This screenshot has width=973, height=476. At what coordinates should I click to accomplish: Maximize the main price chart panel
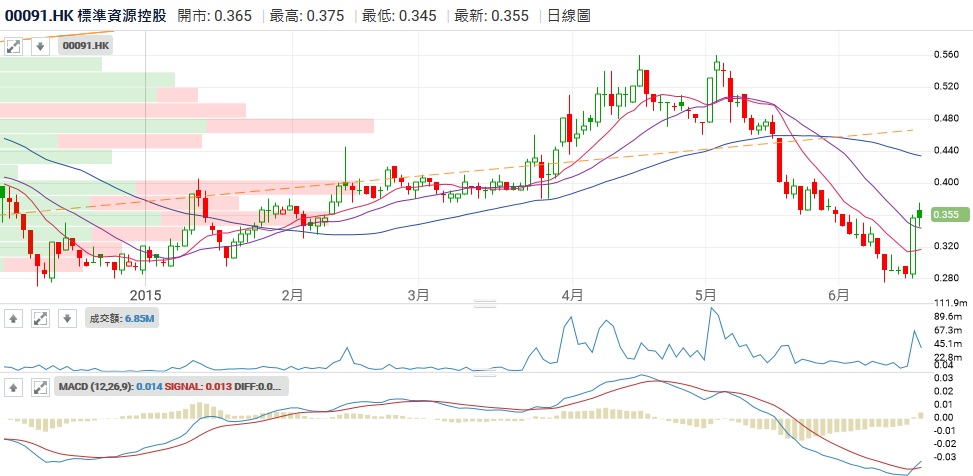15,46
